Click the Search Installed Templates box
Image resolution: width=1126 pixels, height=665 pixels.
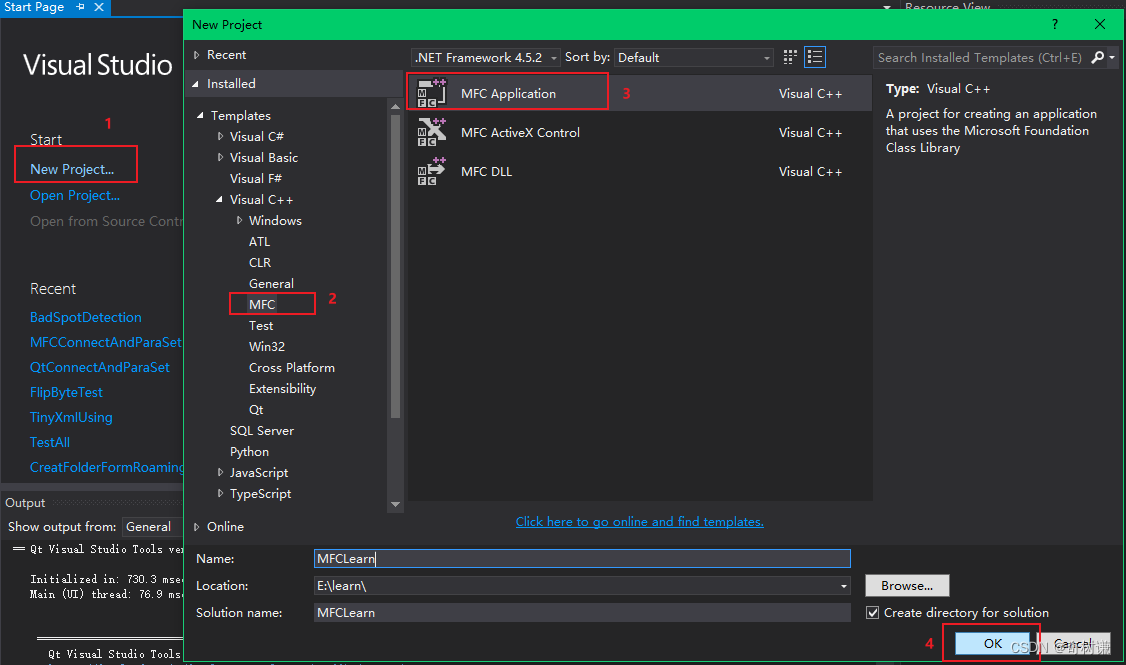coord(981,57)
